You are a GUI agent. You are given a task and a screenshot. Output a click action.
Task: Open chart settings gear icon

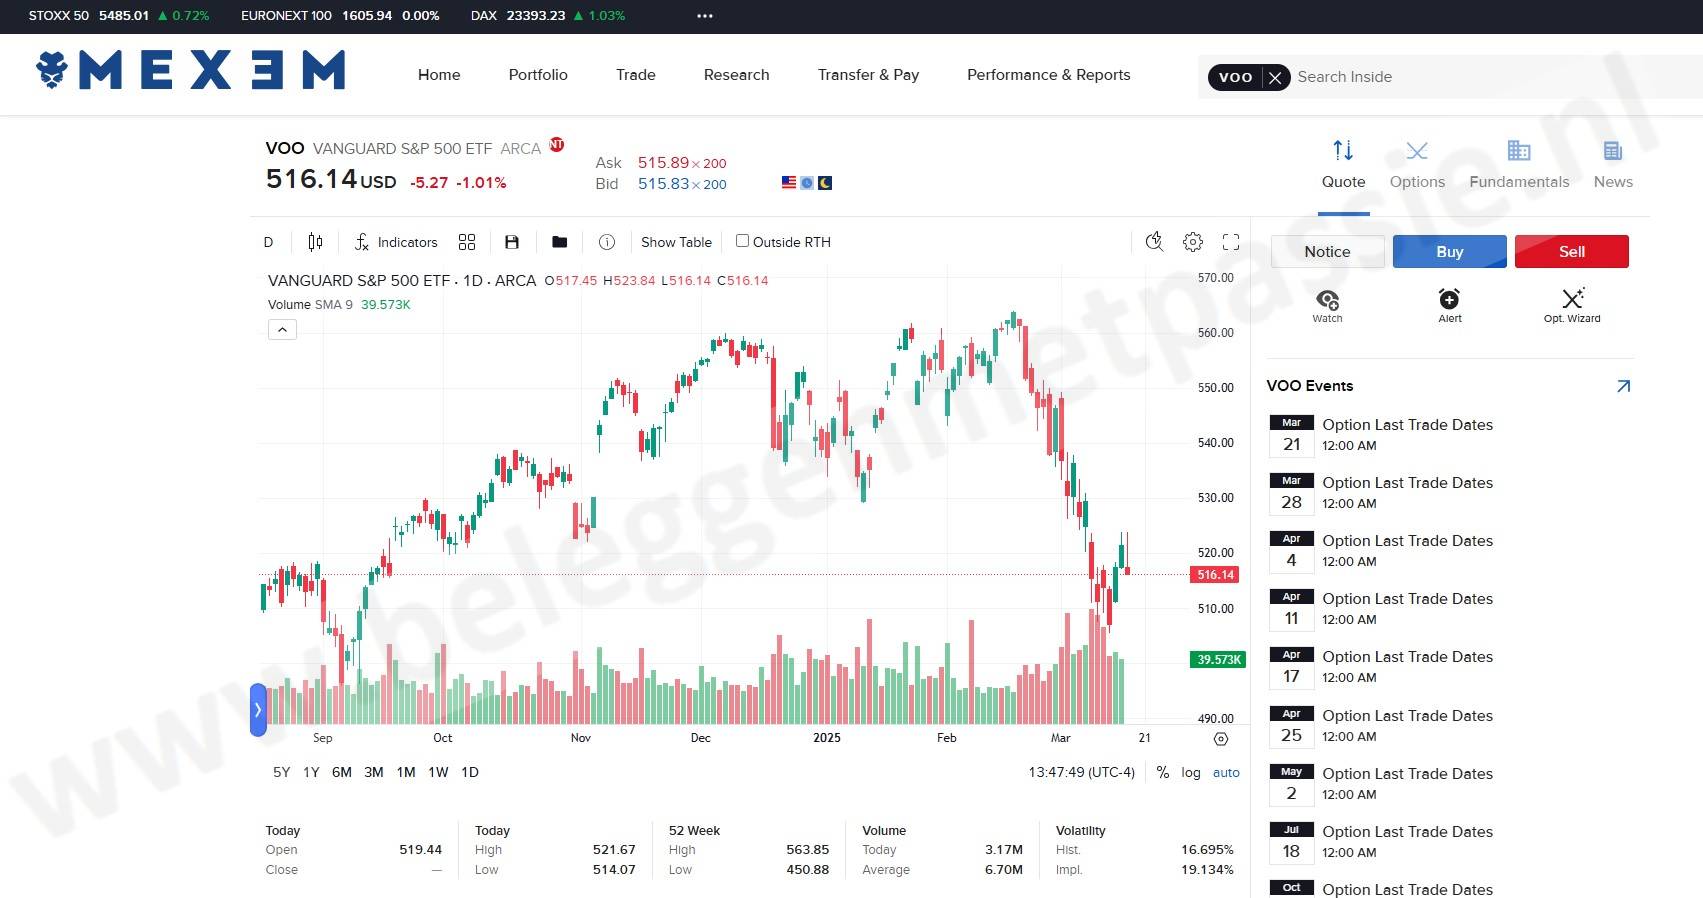[1193, 242]
